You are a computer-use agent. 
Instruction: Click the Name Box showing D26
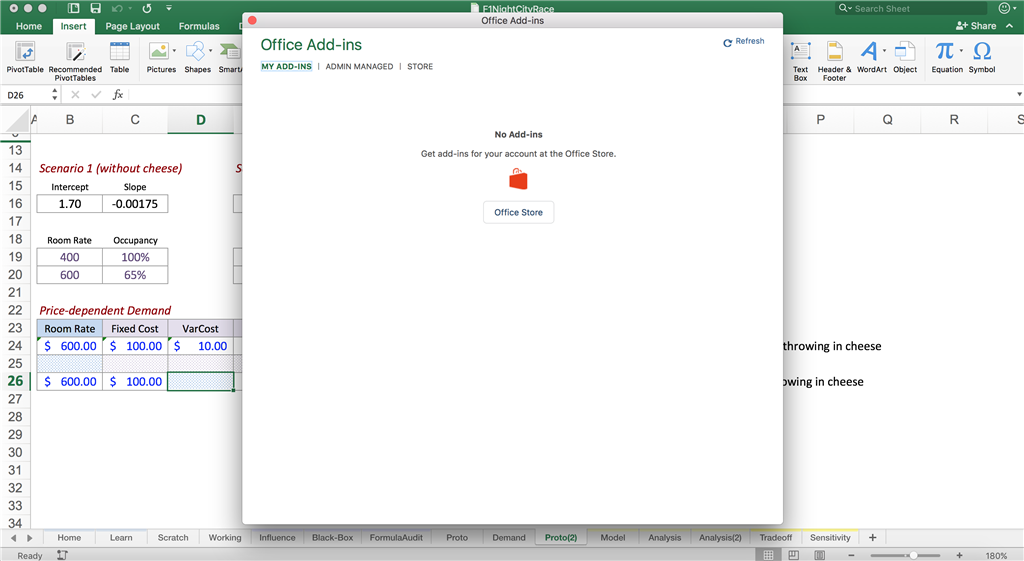tap(26, 95)
